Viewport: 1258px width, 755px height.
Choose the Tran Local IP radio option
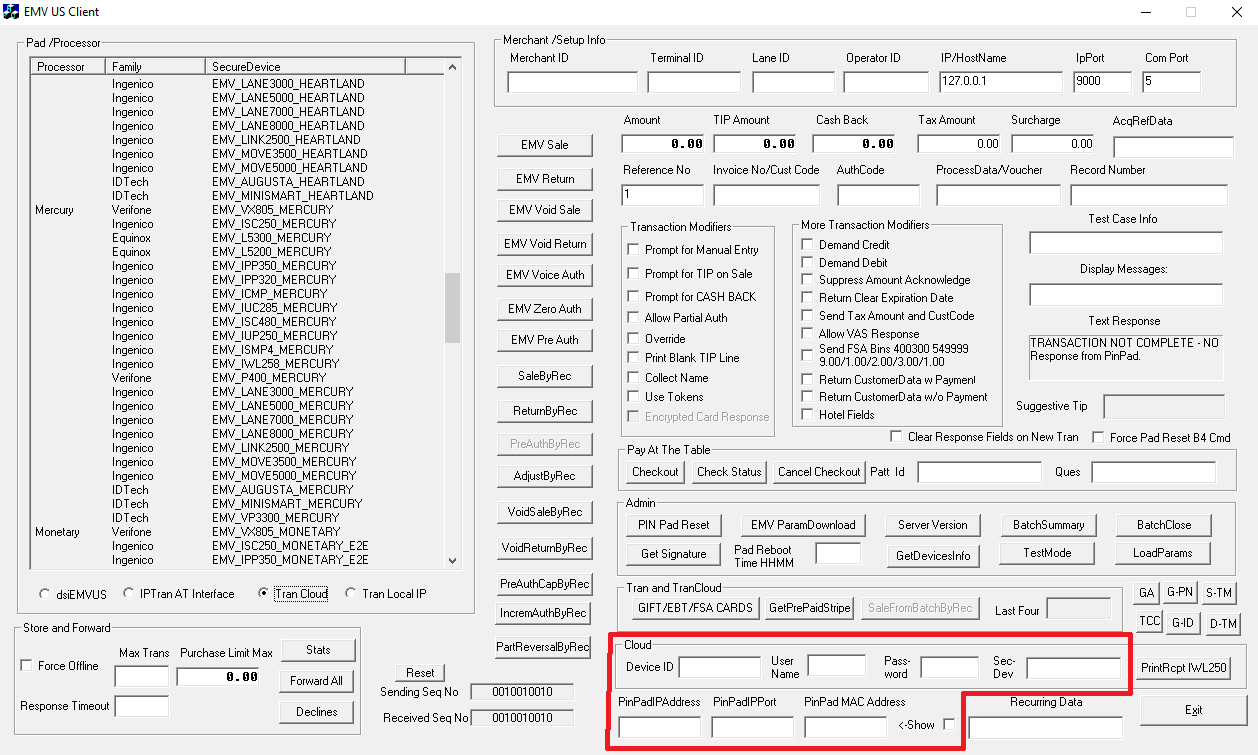point(350,594)
